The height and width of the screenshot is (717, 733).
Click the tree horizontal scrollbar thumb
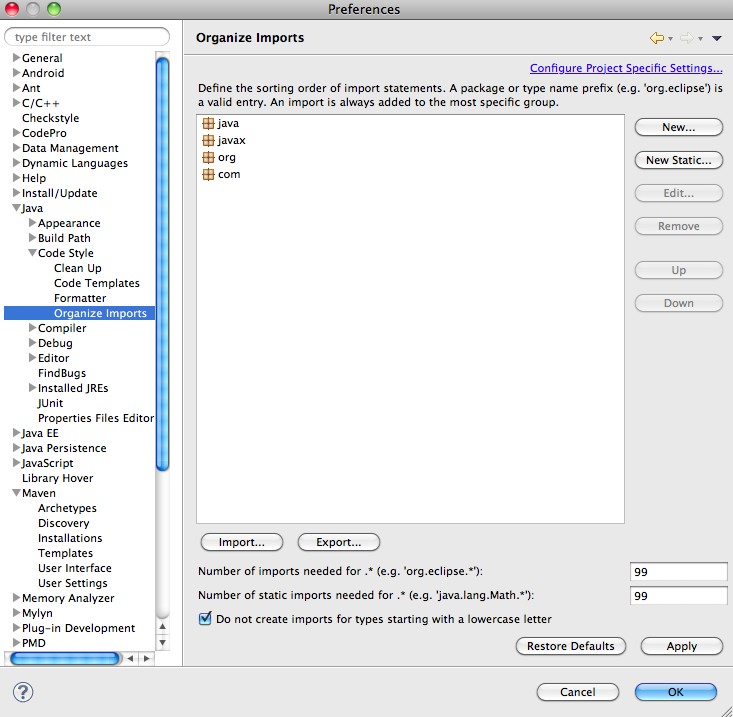(65, 658)
